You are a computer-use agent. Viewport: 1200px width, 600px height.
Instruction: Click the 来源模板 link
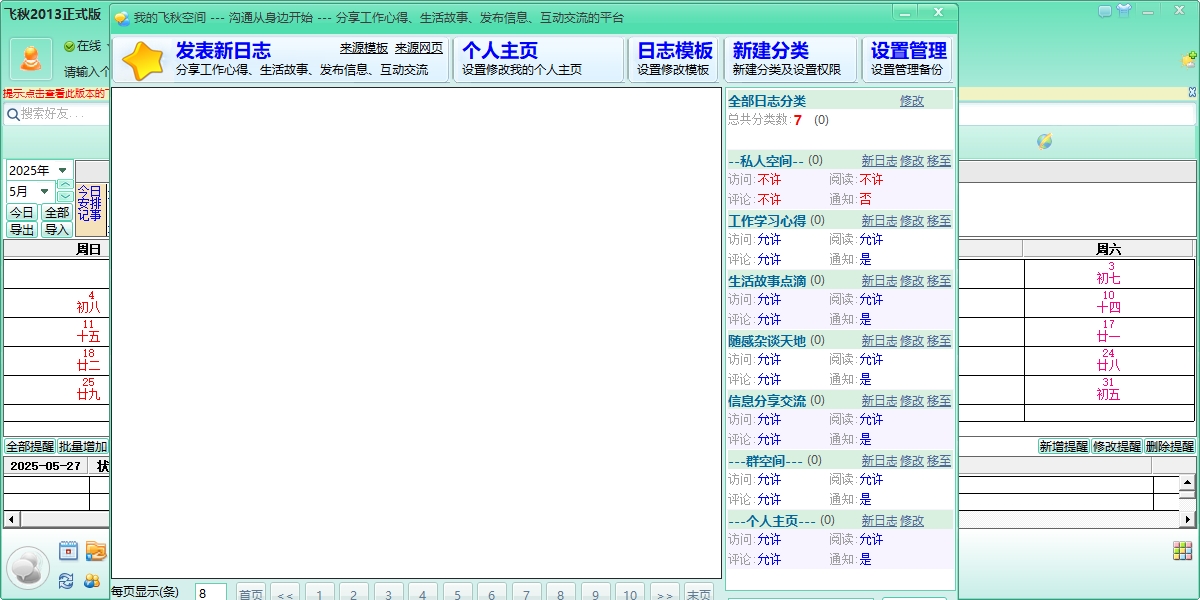click(x=364, y=47)
